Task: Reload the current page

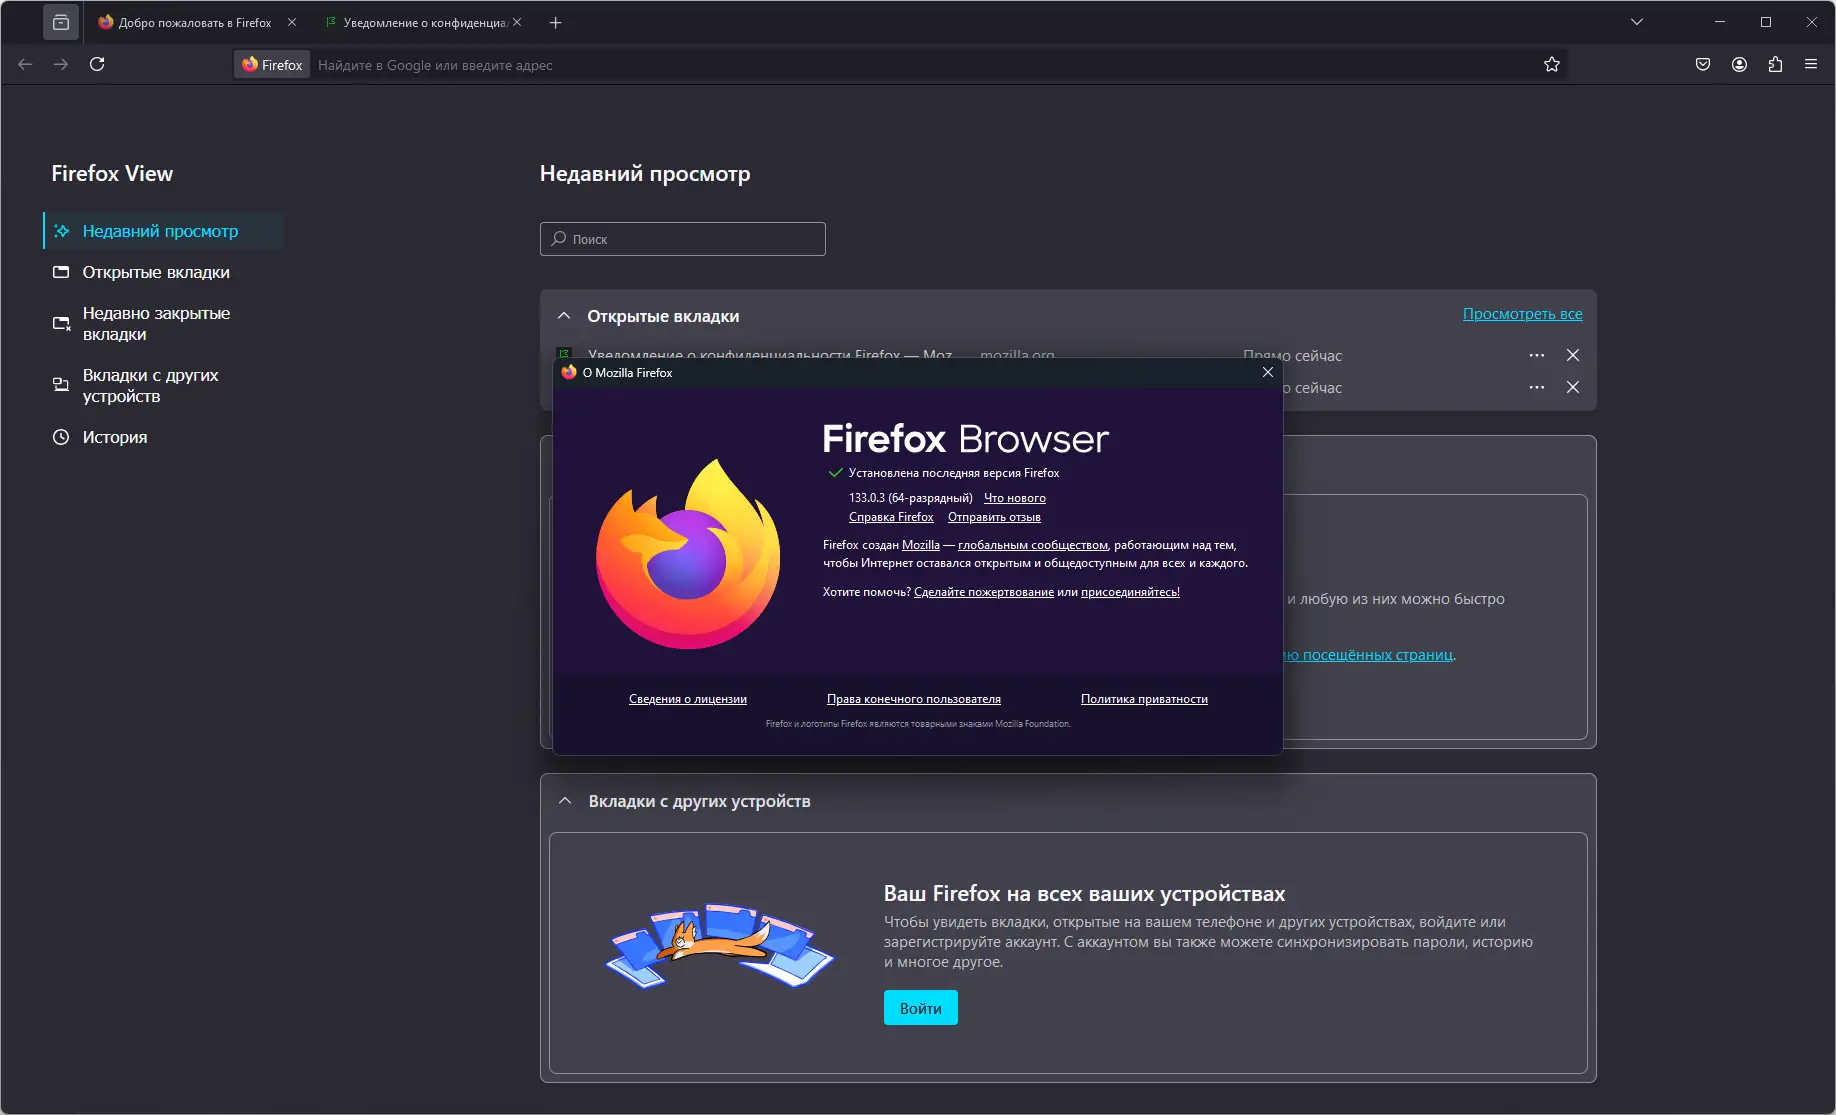Action: [97, 64]
